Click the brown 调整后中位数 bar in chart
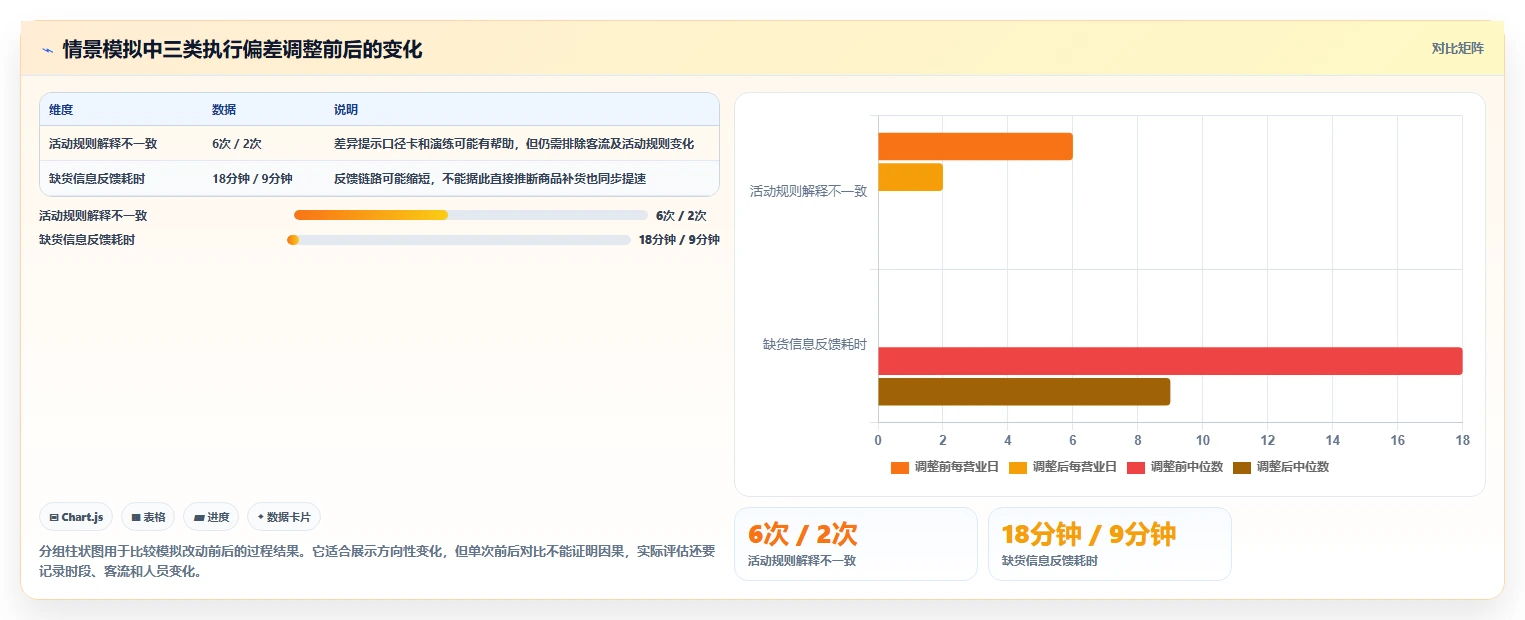 click(x=1024, y=391)
